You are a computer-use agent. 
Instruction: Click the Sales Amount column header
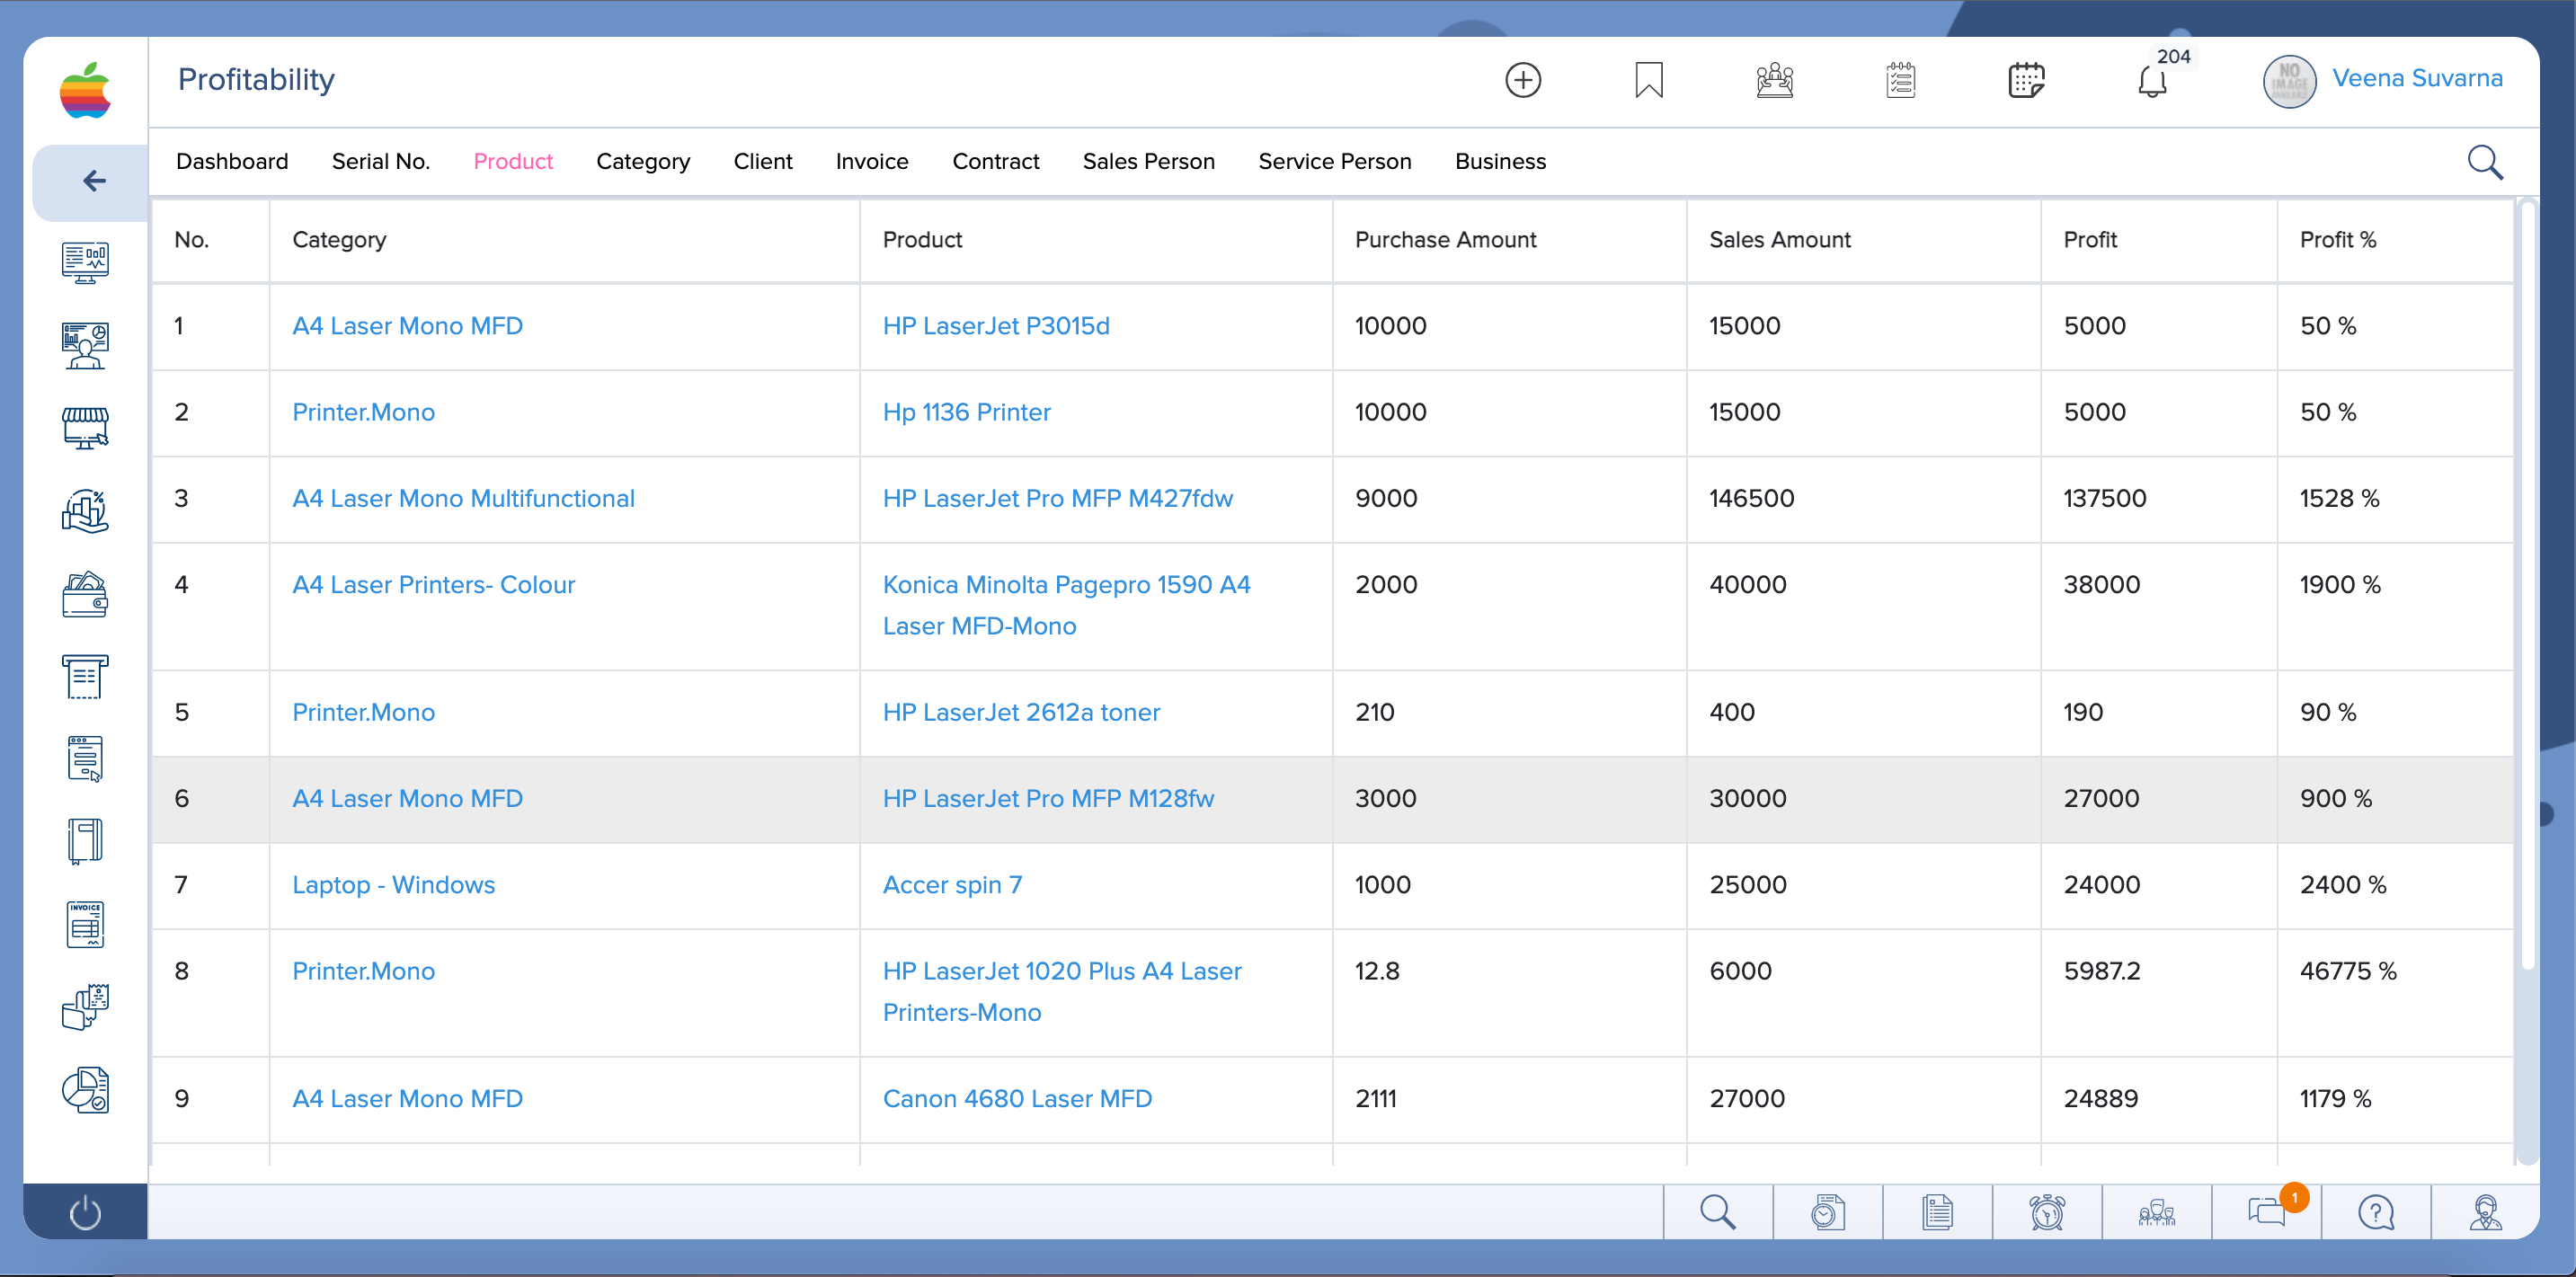[1780, 240]
